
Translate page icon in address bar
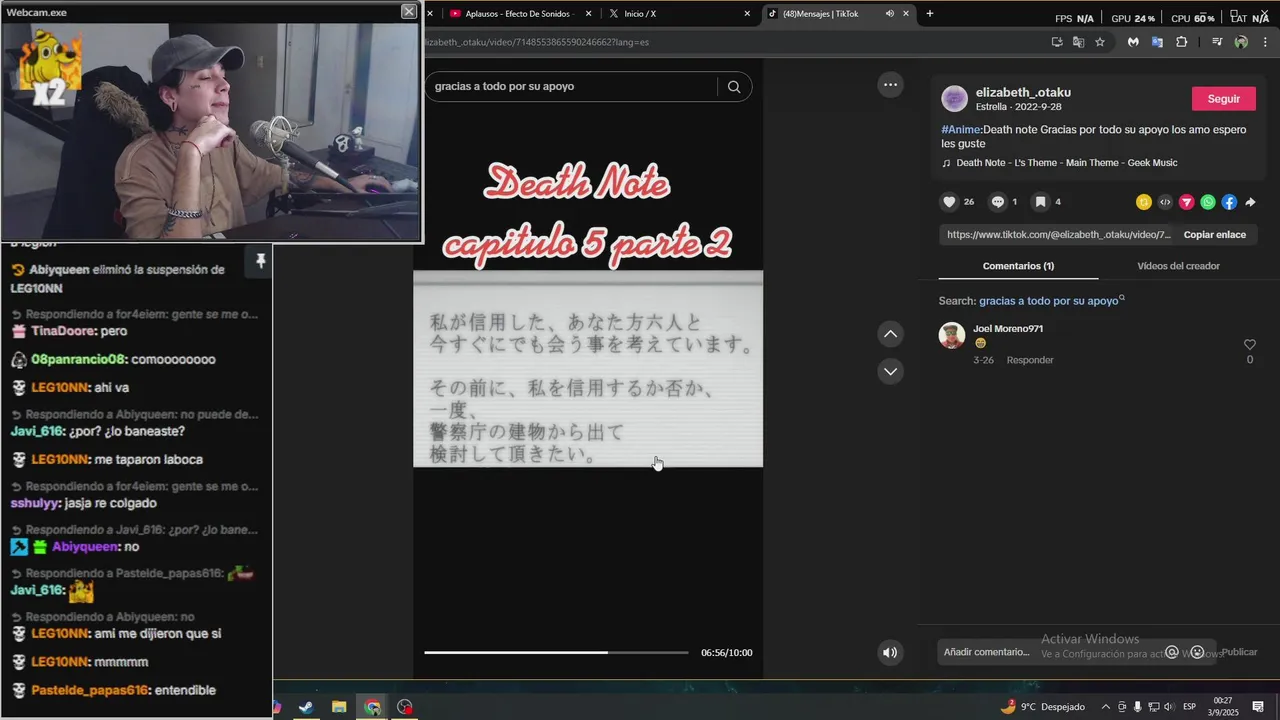click(x=1078, y=42)
